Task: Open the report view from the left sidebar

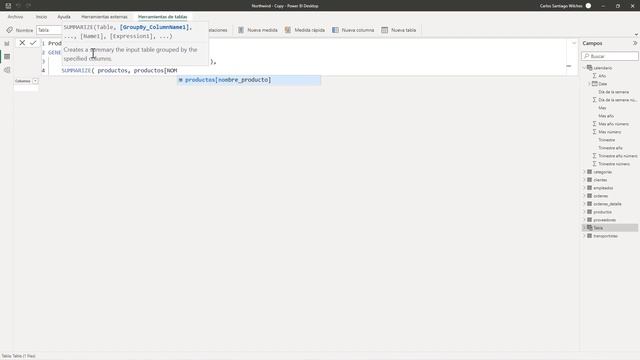Action: (x=7, y=43)
